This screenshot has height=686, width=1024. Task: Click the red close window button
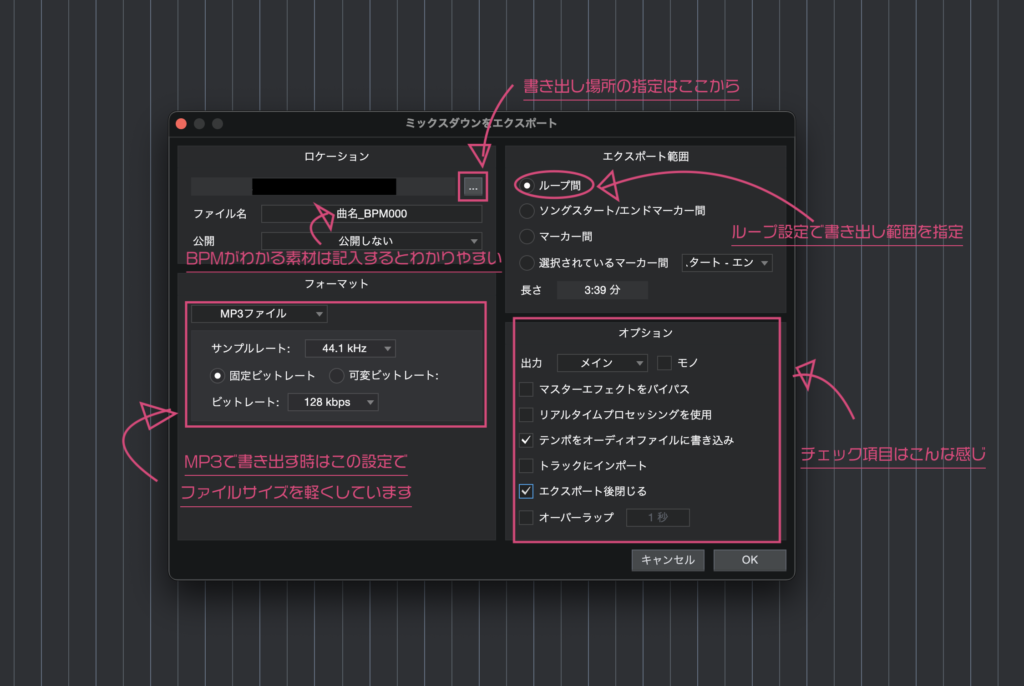(181, 123)
